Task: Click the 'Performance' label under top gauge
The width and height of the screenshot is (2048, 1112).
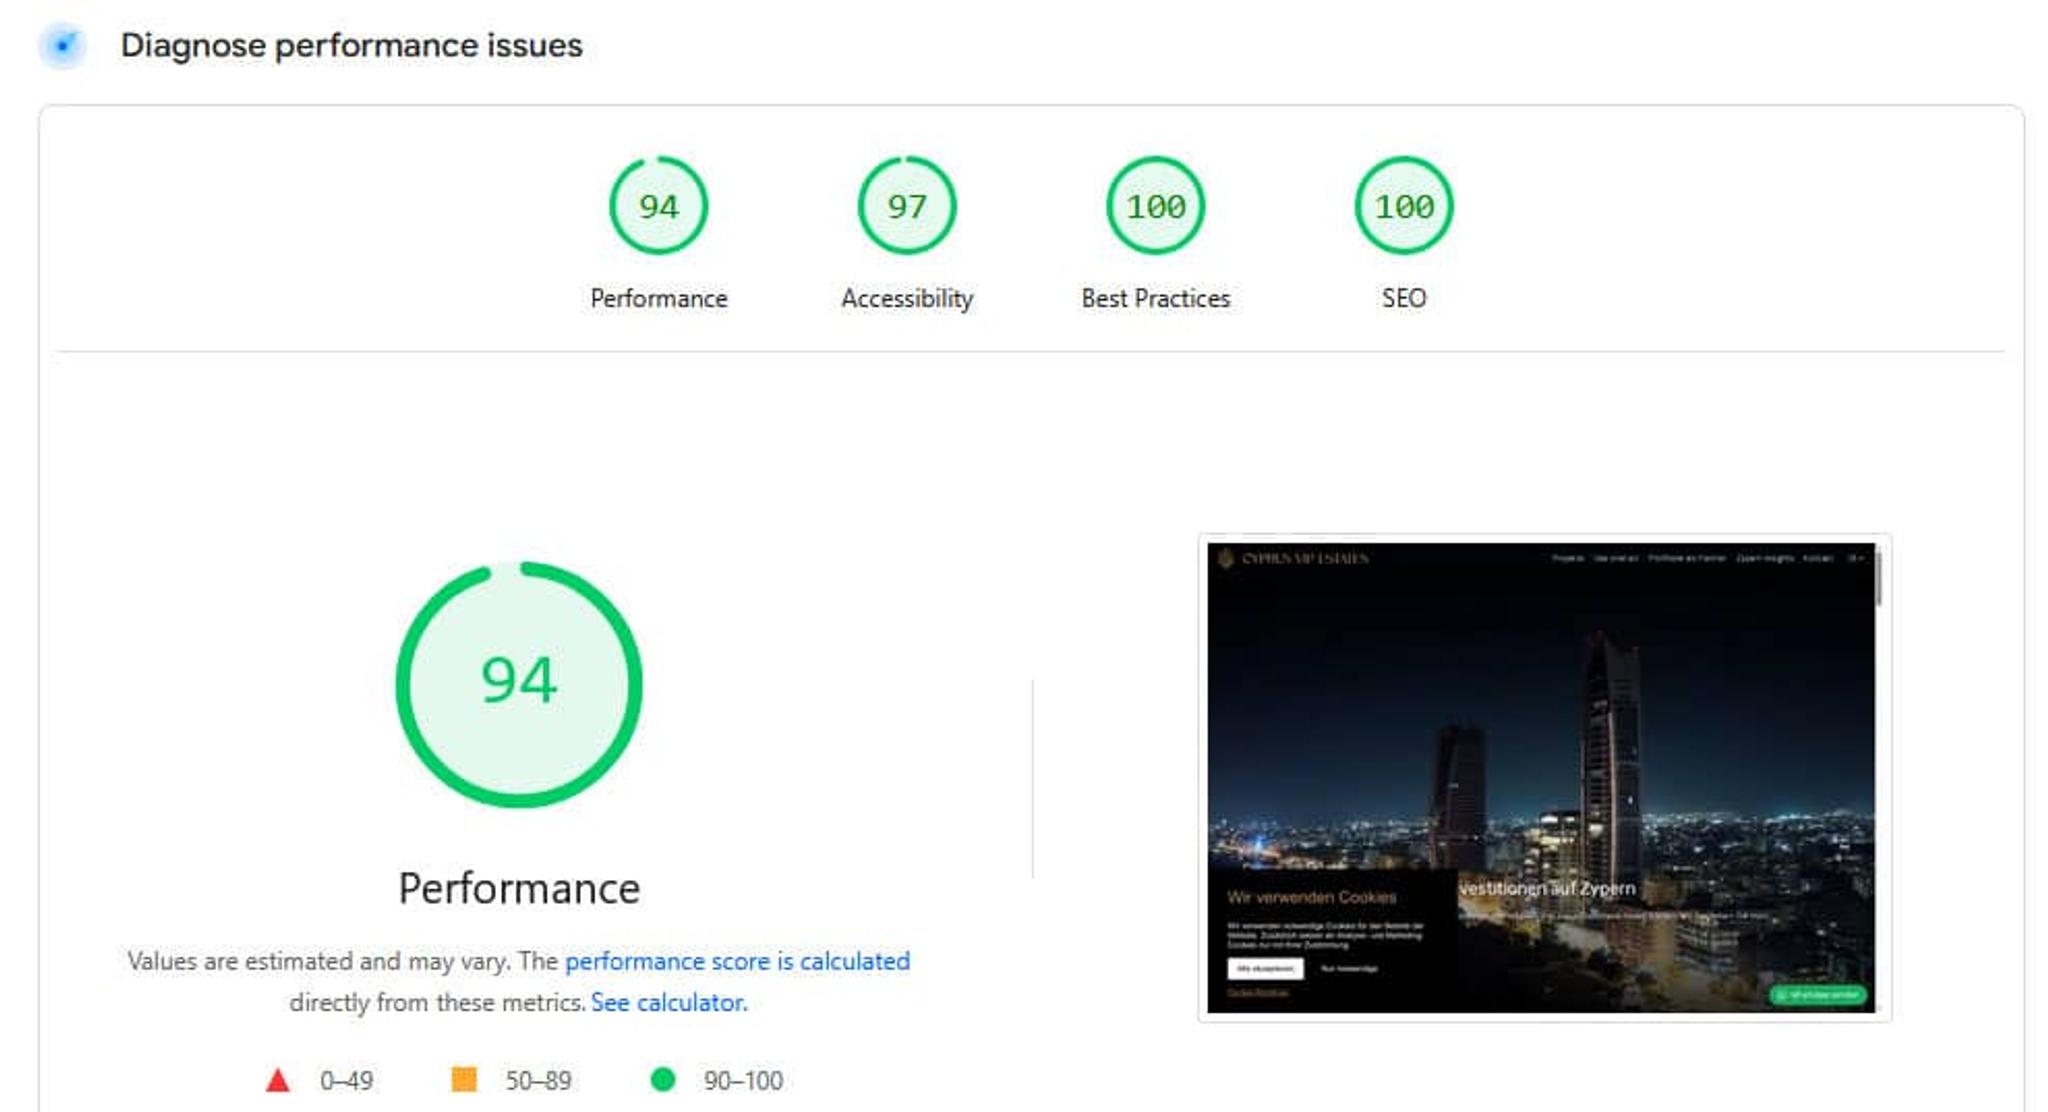Action: coord(658,298)
